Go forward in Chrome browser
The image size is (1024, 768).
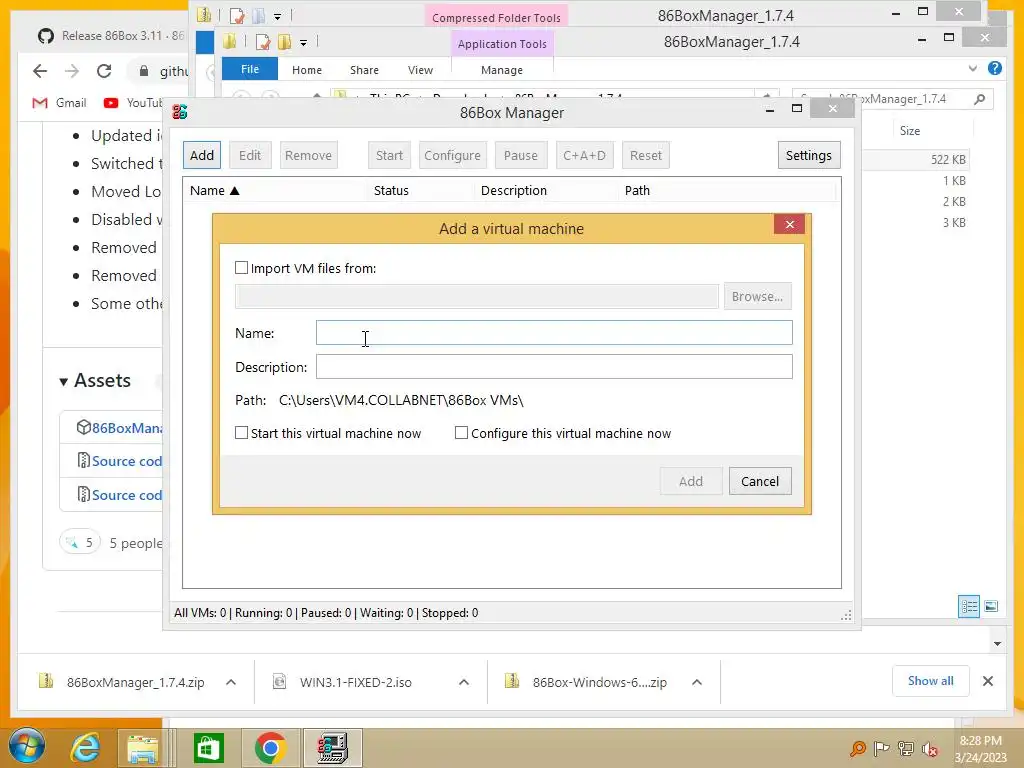click(x=72, y=71)
